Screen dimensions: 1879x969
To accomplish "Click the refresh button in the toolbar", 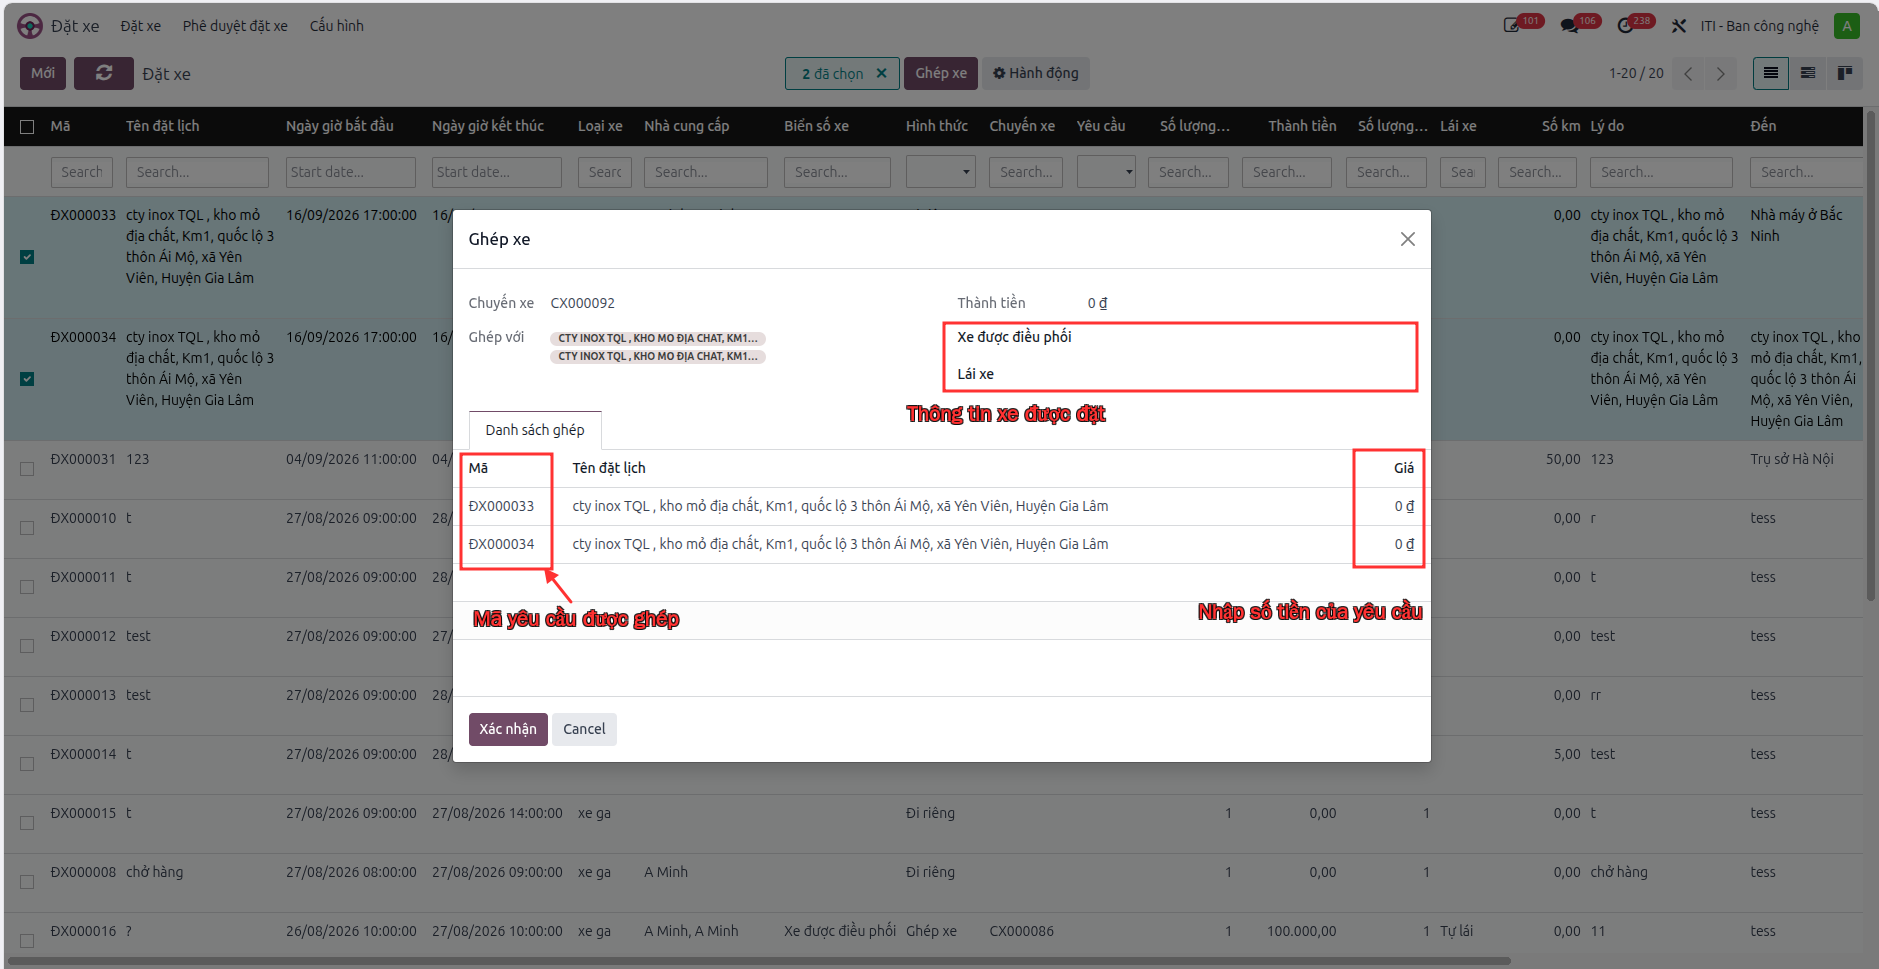I will tap(104, 73).
